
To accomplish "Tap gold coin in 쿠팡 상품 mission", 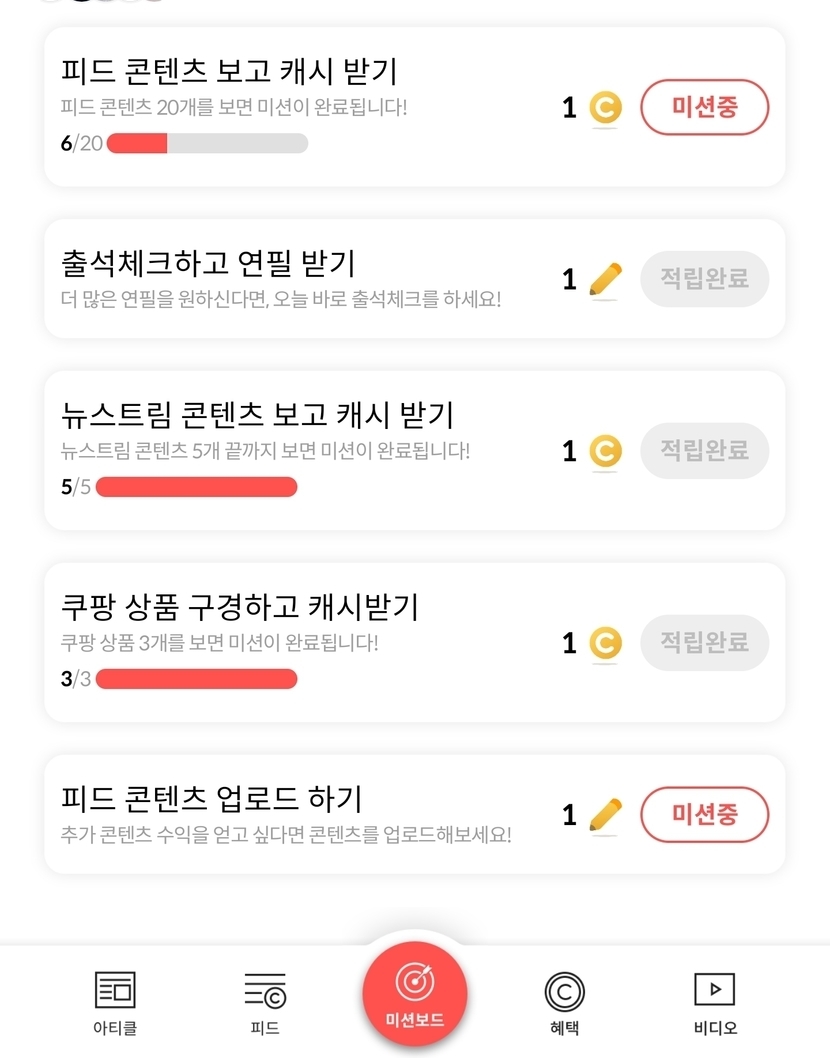I will pyautogui.click(x=605, y=643).
